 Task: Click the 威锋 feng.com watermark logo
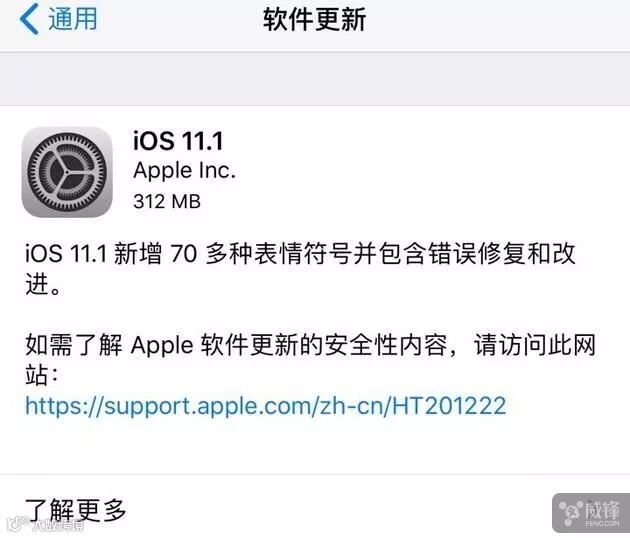[591, 513]
